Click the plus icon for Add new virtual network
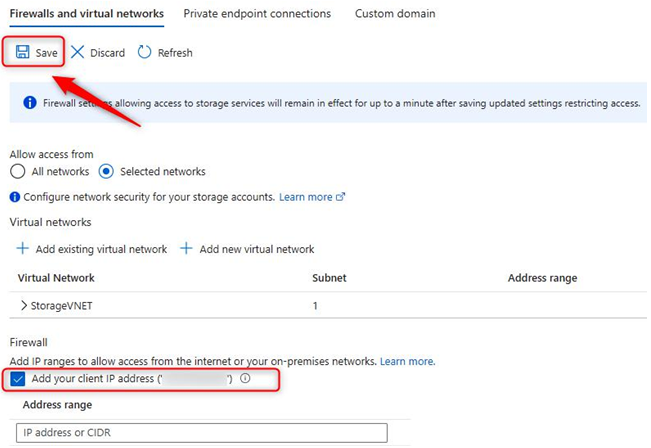Image resolution: width=651 pixels, height=448 pixels. click(186, 248)
